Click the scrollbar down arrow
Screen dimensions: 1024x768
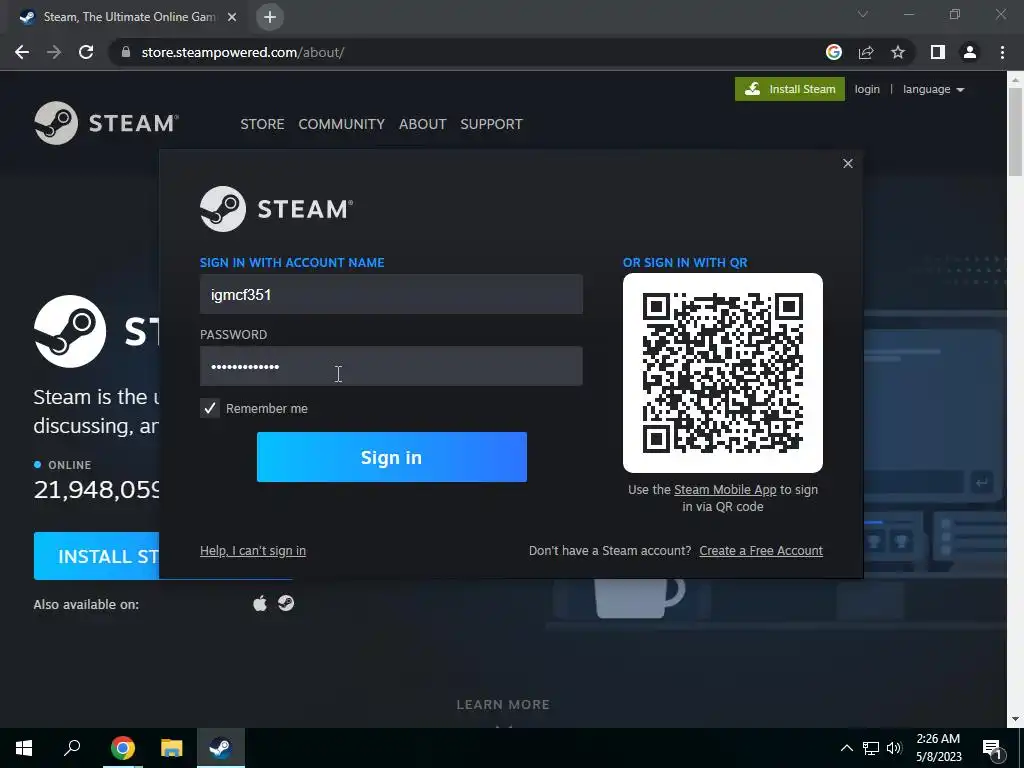(1015, 719)
